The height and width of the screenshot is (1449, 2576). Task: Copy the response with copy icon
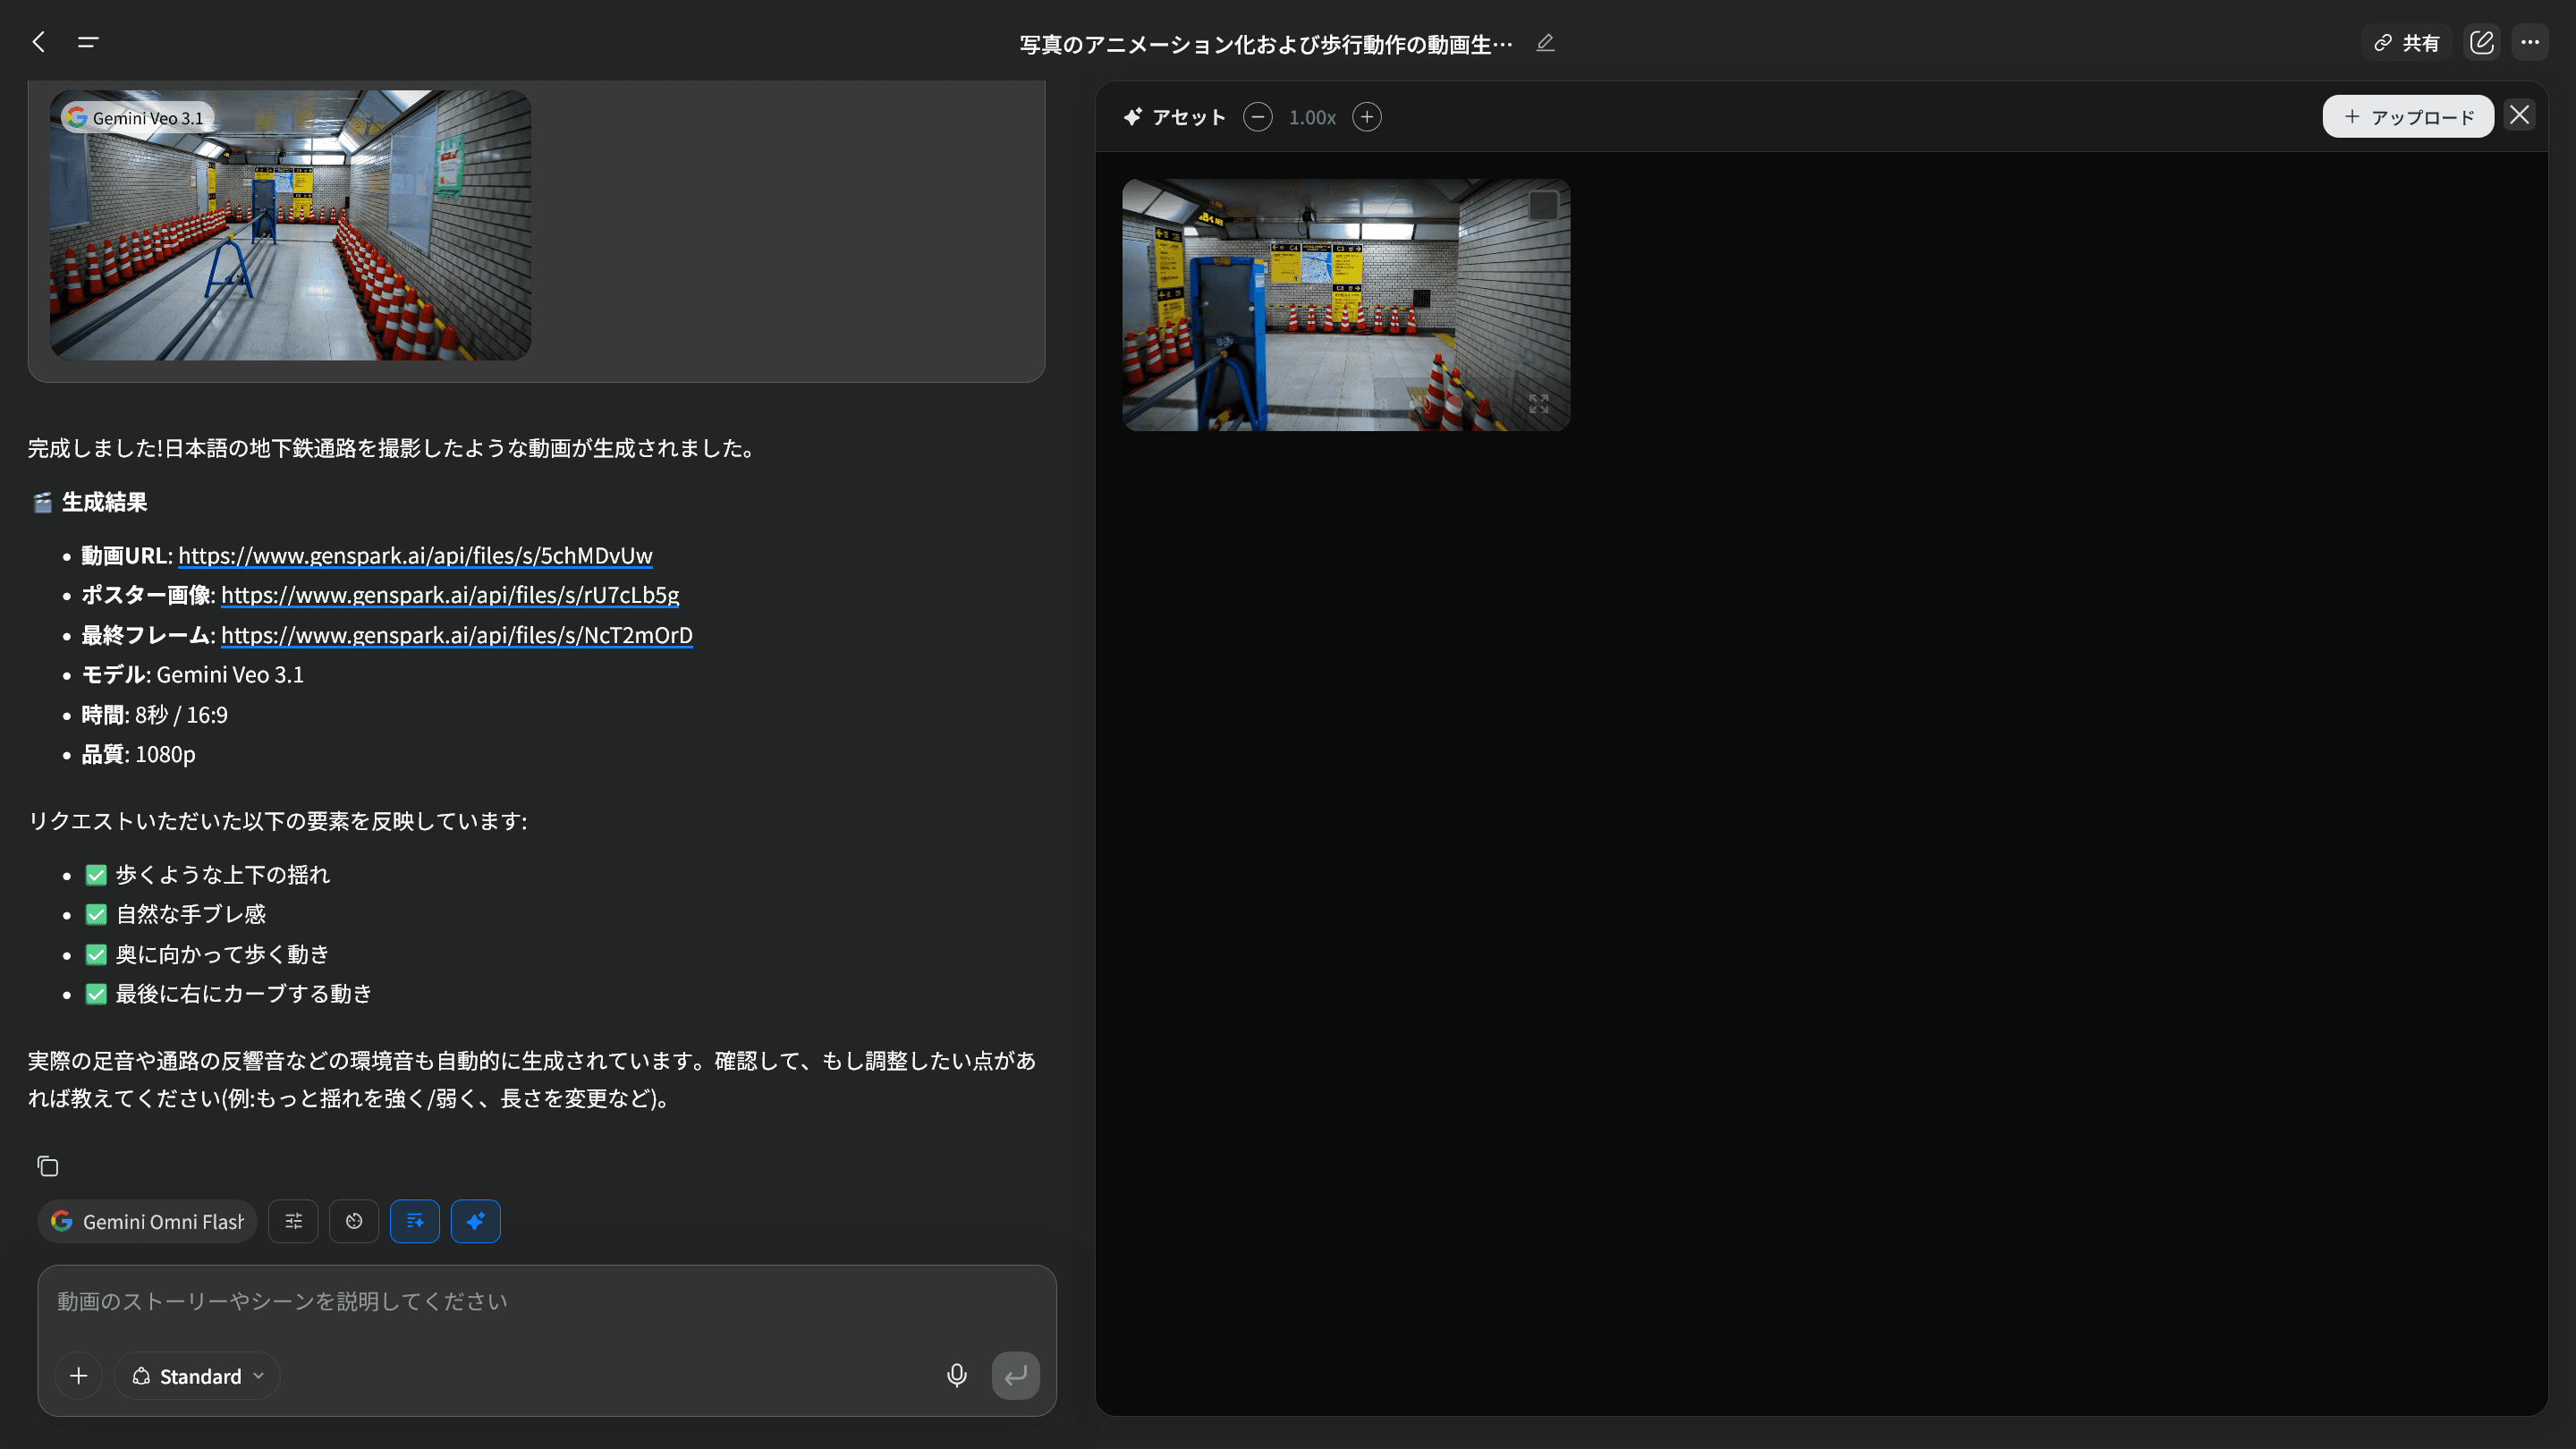[x=48, y=1166]
